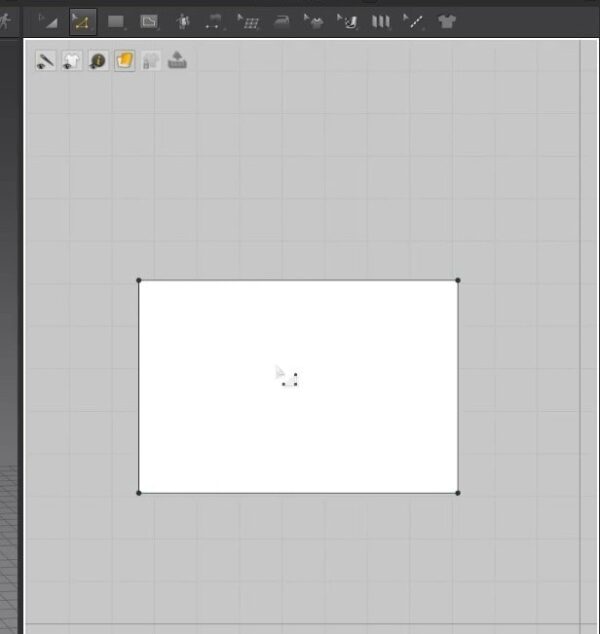
Task: Toggle the highlighted yellow texture display icon
Action: coord(124,61)
